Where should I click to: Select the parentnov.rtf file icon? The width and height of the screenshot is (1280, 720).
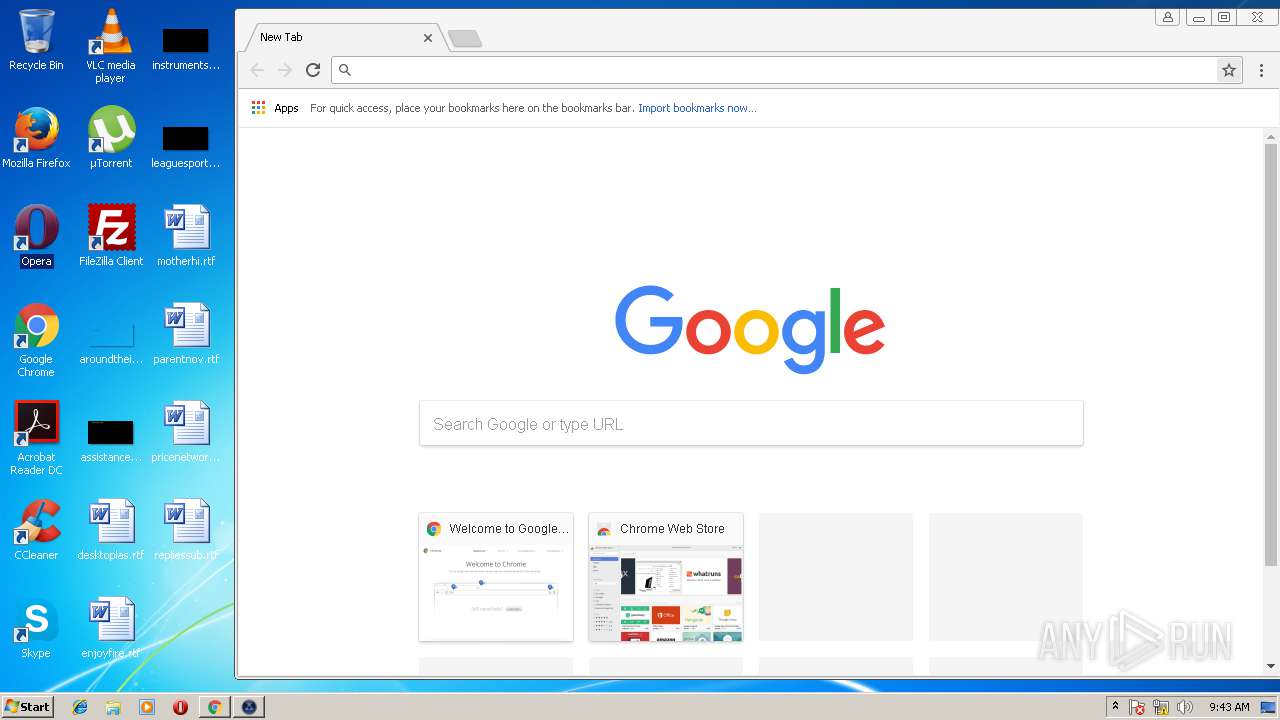pyautogui.click(x=186, y=334)
